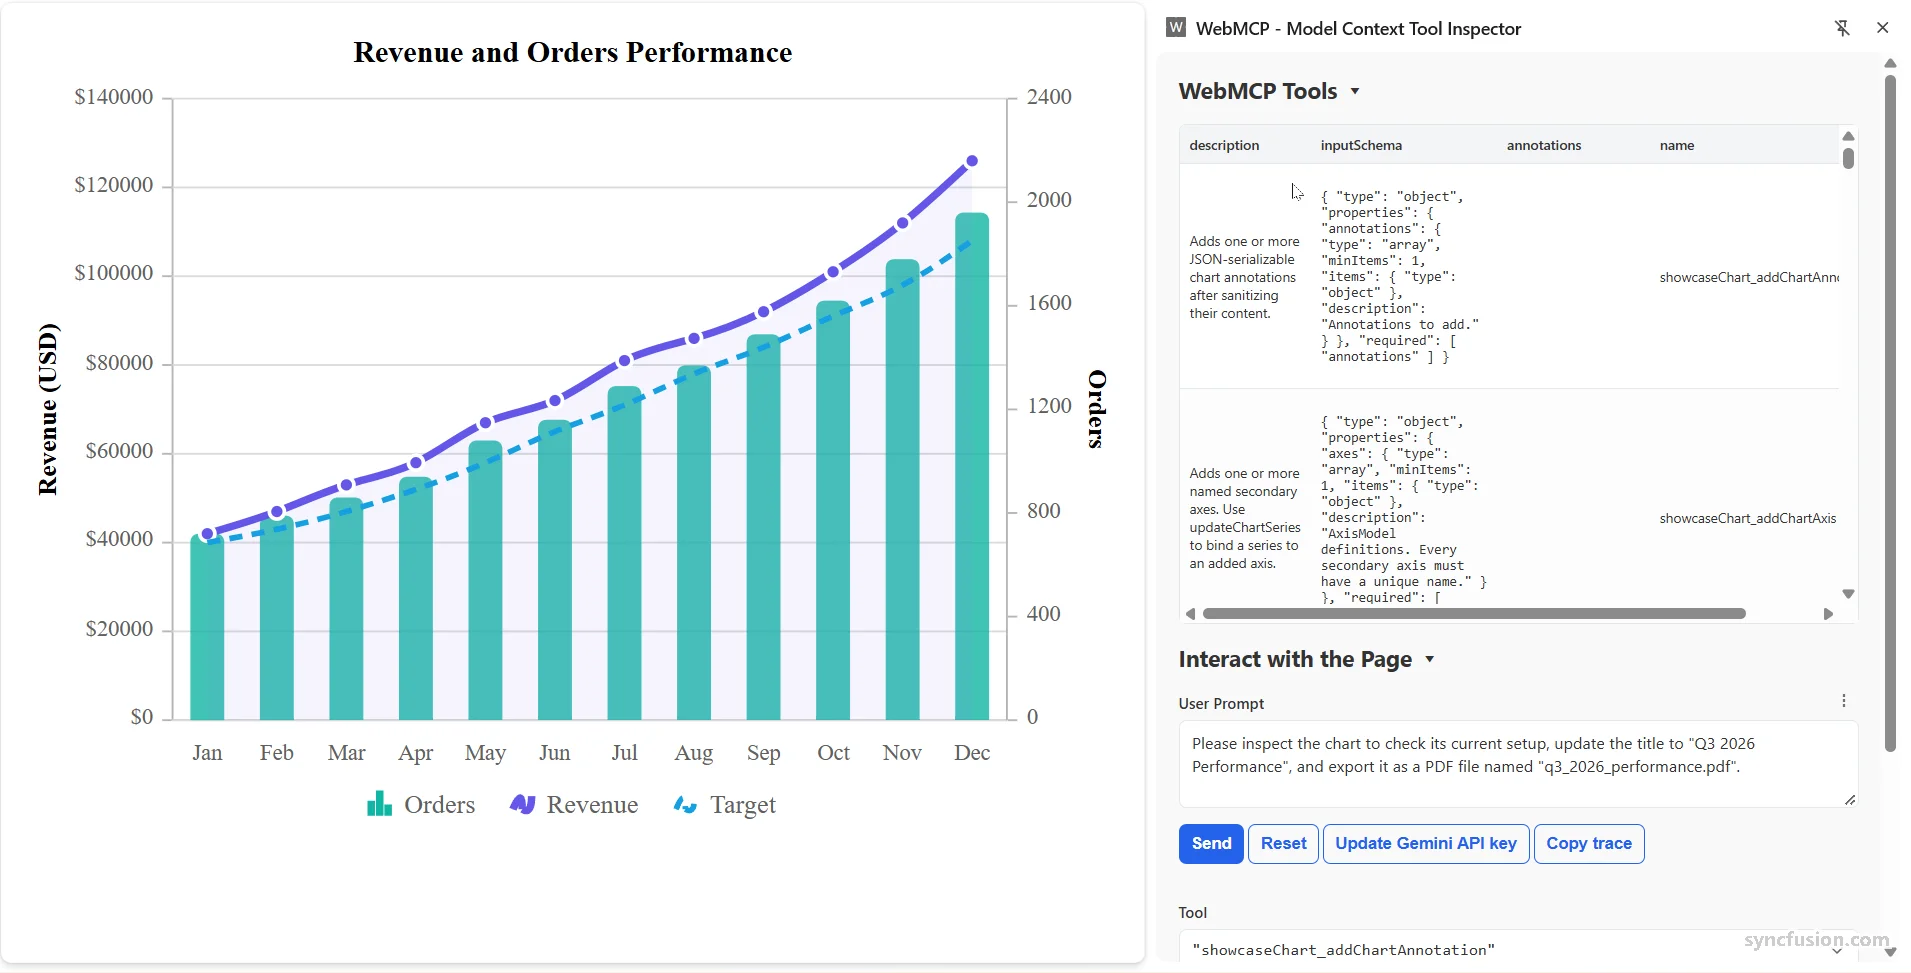Click the panel vertical scrollbar thumb
The image size is (1911, 973).
1890,413
